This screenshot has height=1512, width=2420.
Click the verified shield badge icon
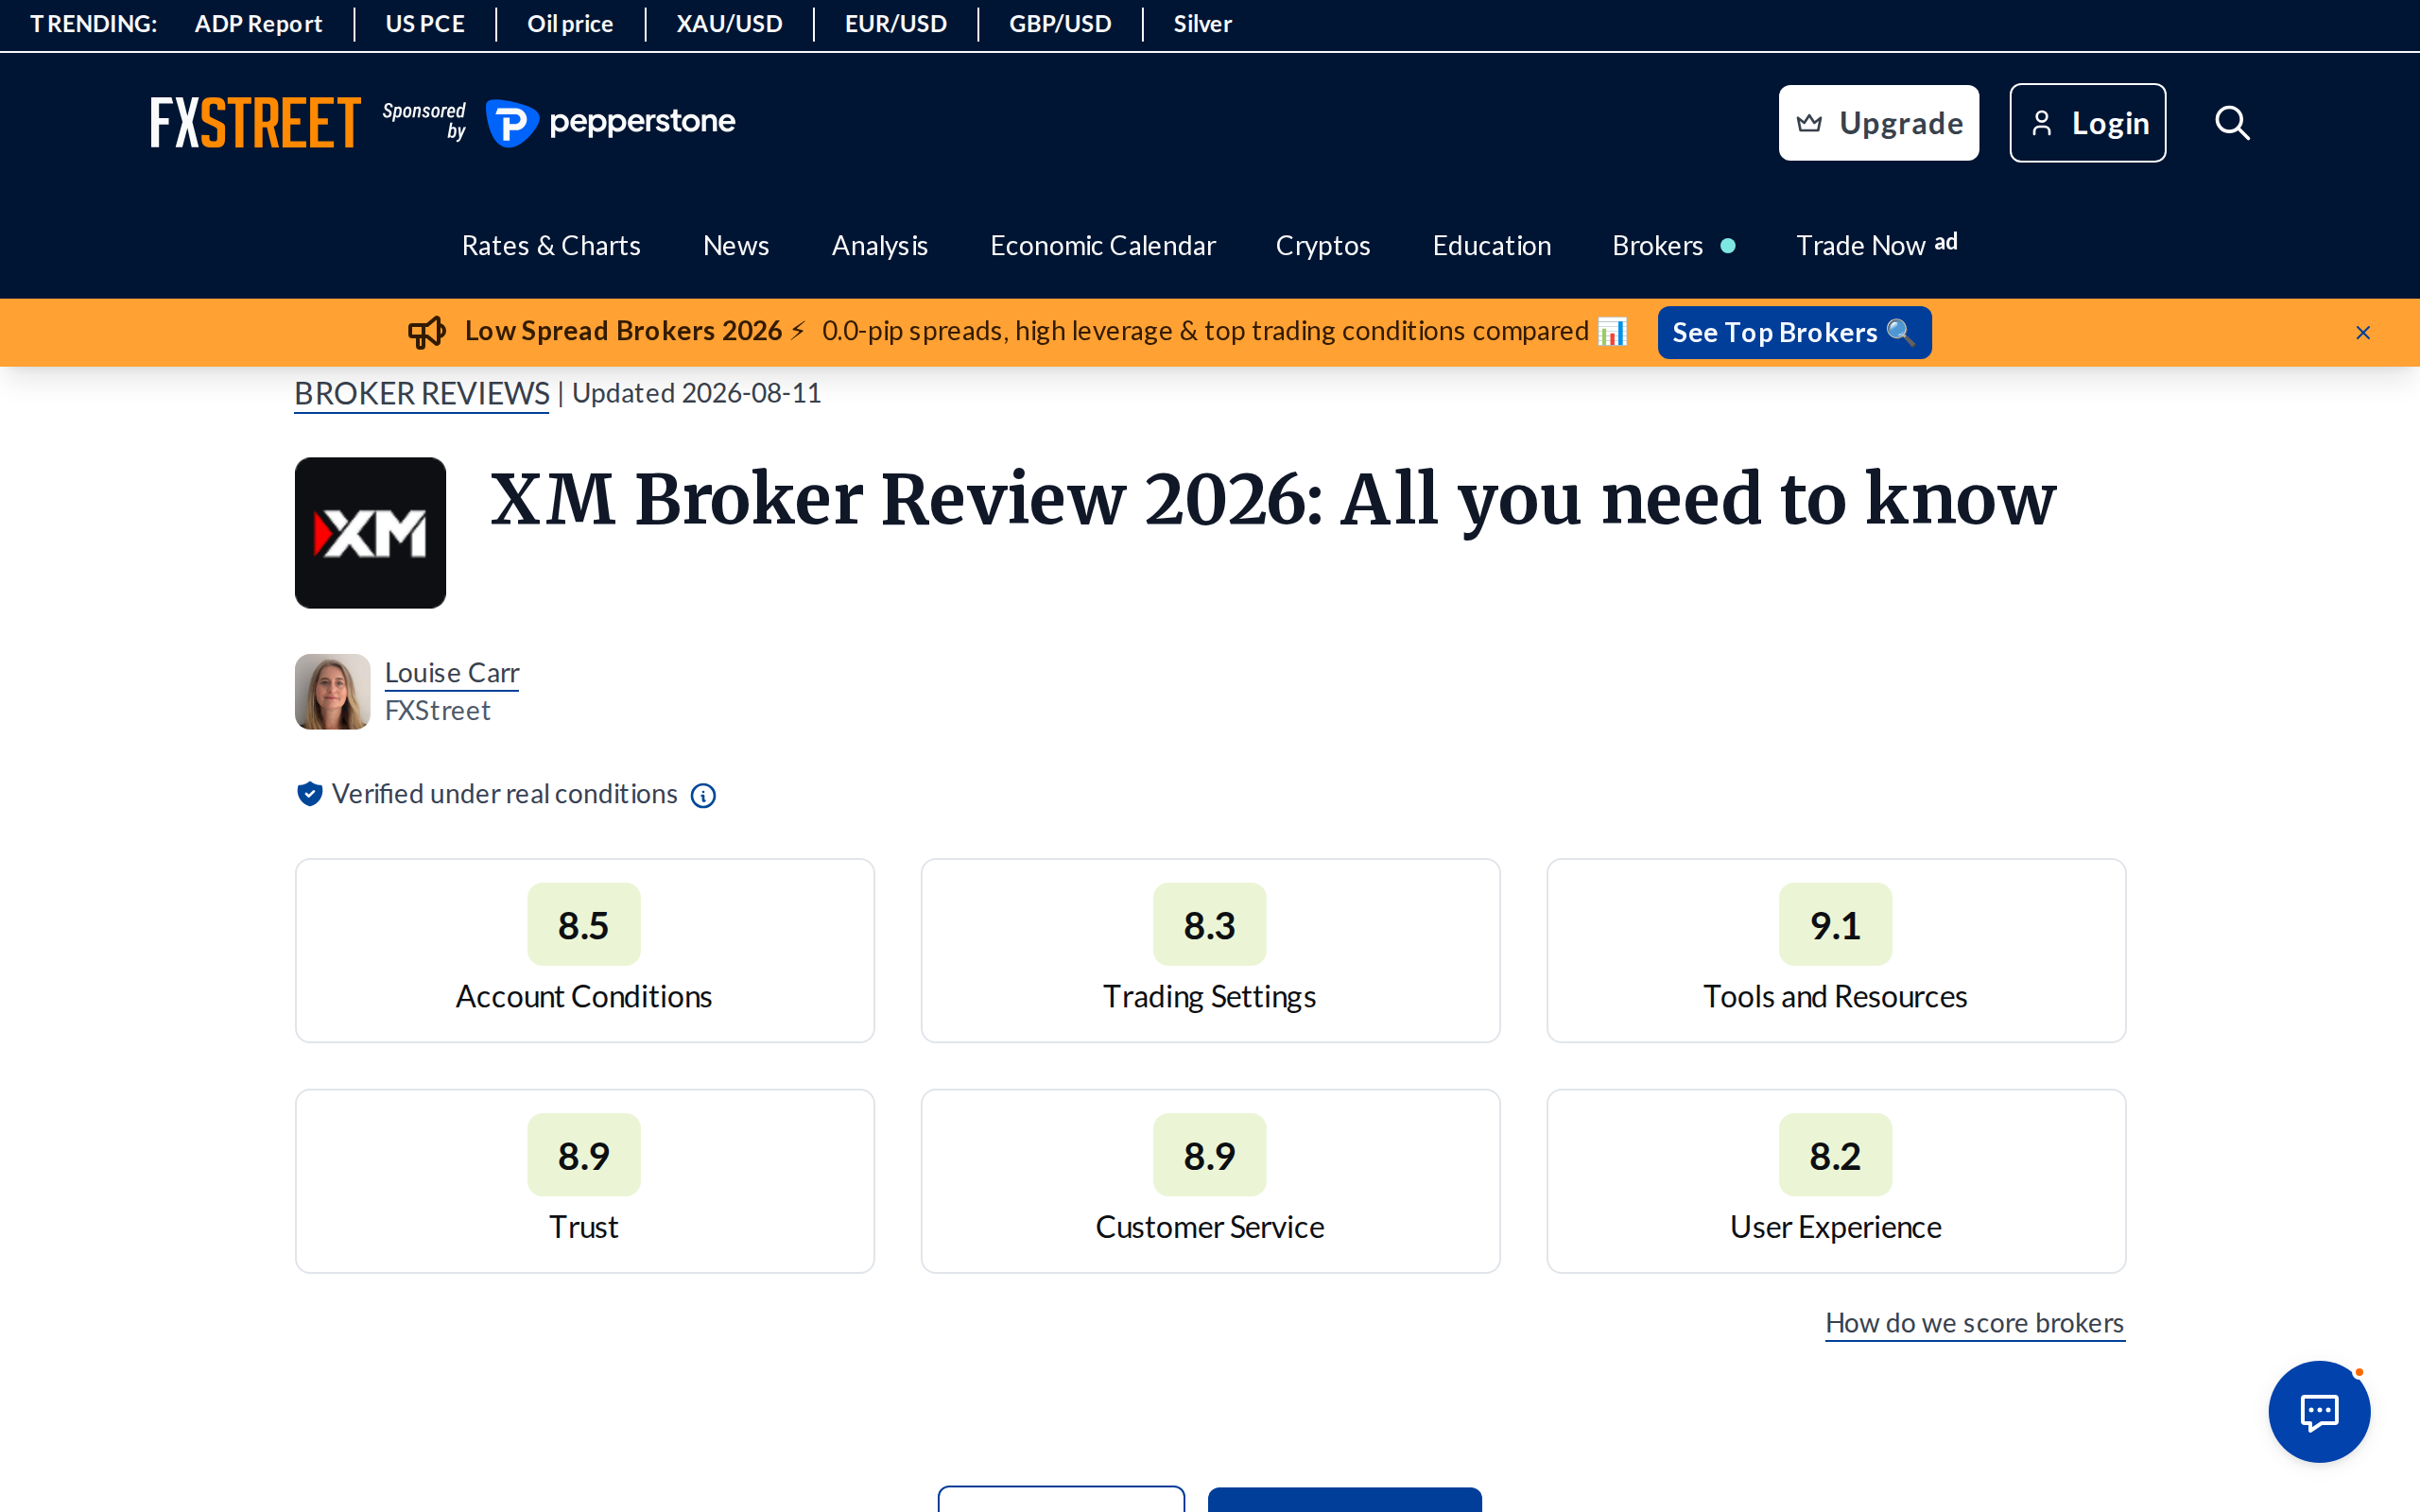pos(309,794)
